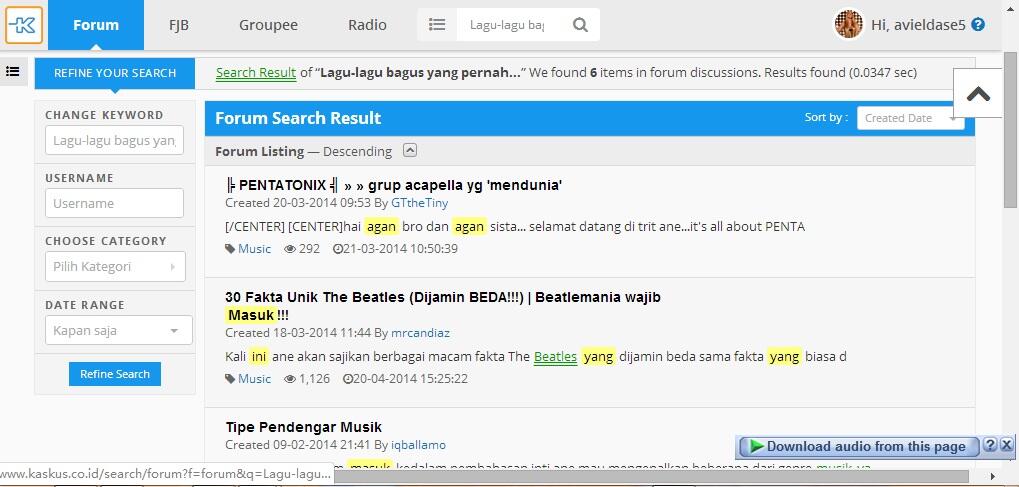Open Music category in Beatles result
Screen dimensions: 1019x487
pyautogui.click(x=255, y=378)
